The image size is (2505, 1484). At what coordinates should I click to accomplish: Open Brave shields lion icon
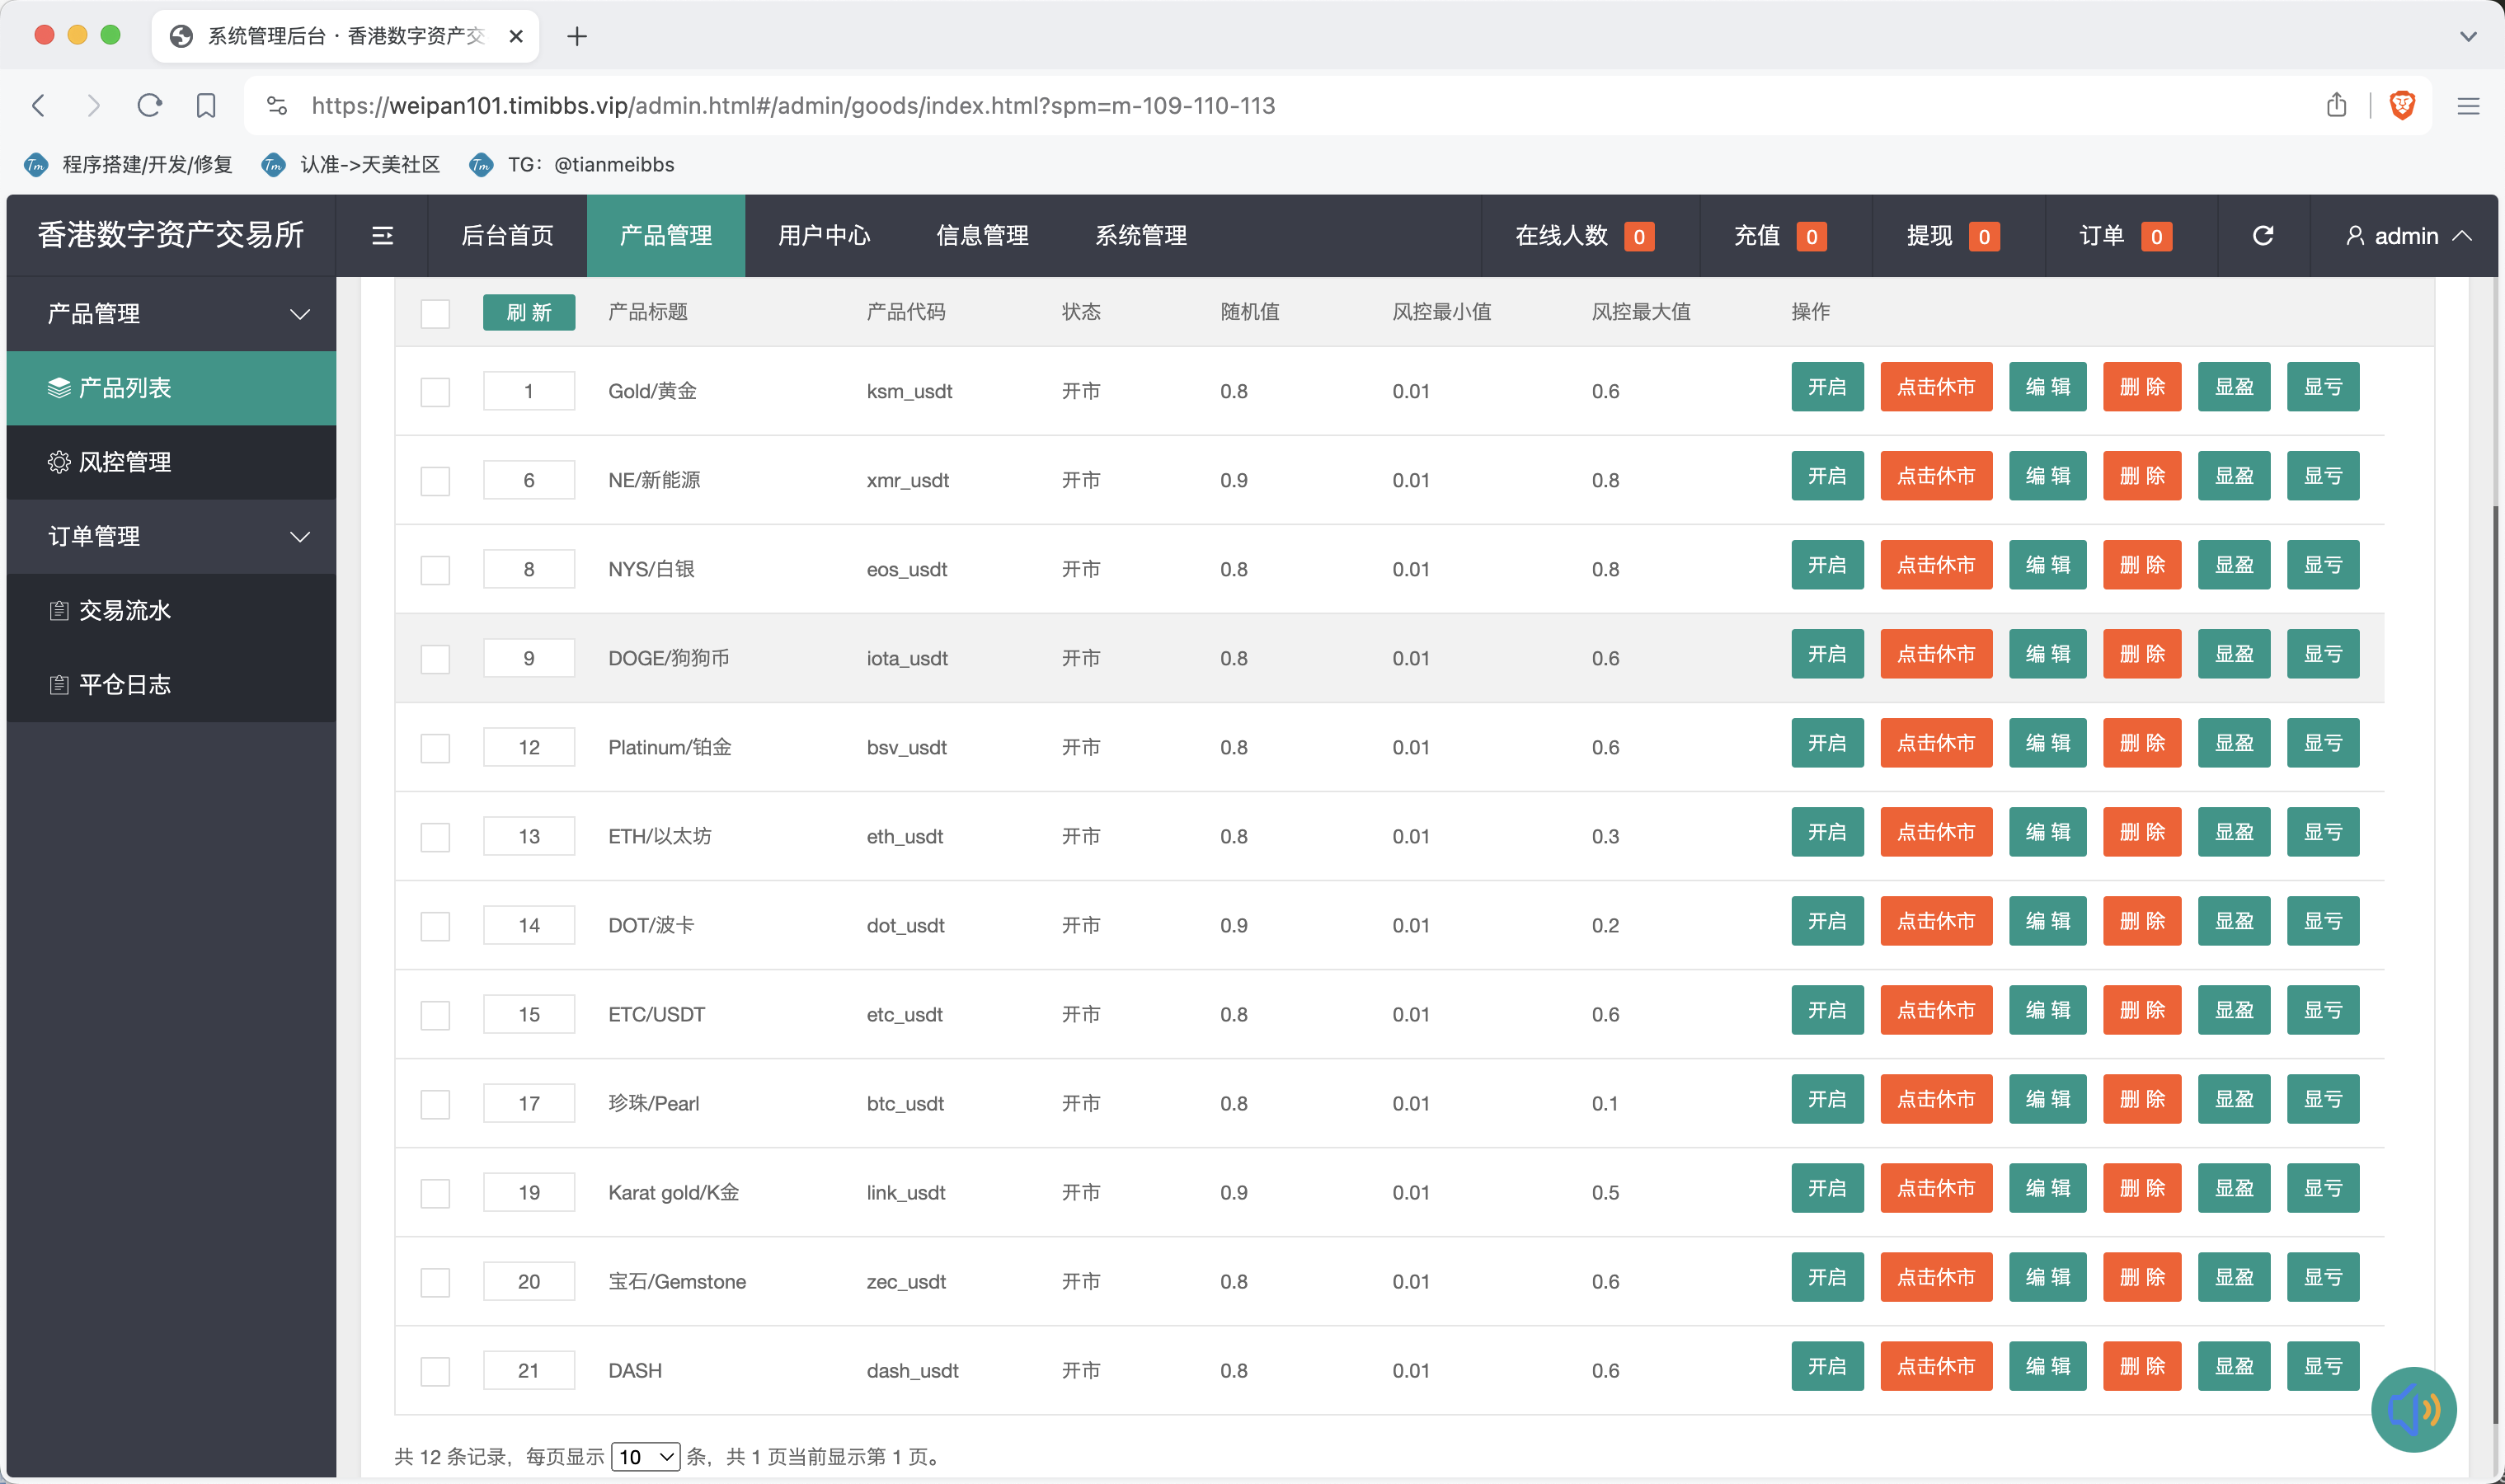coord(2402,105)
